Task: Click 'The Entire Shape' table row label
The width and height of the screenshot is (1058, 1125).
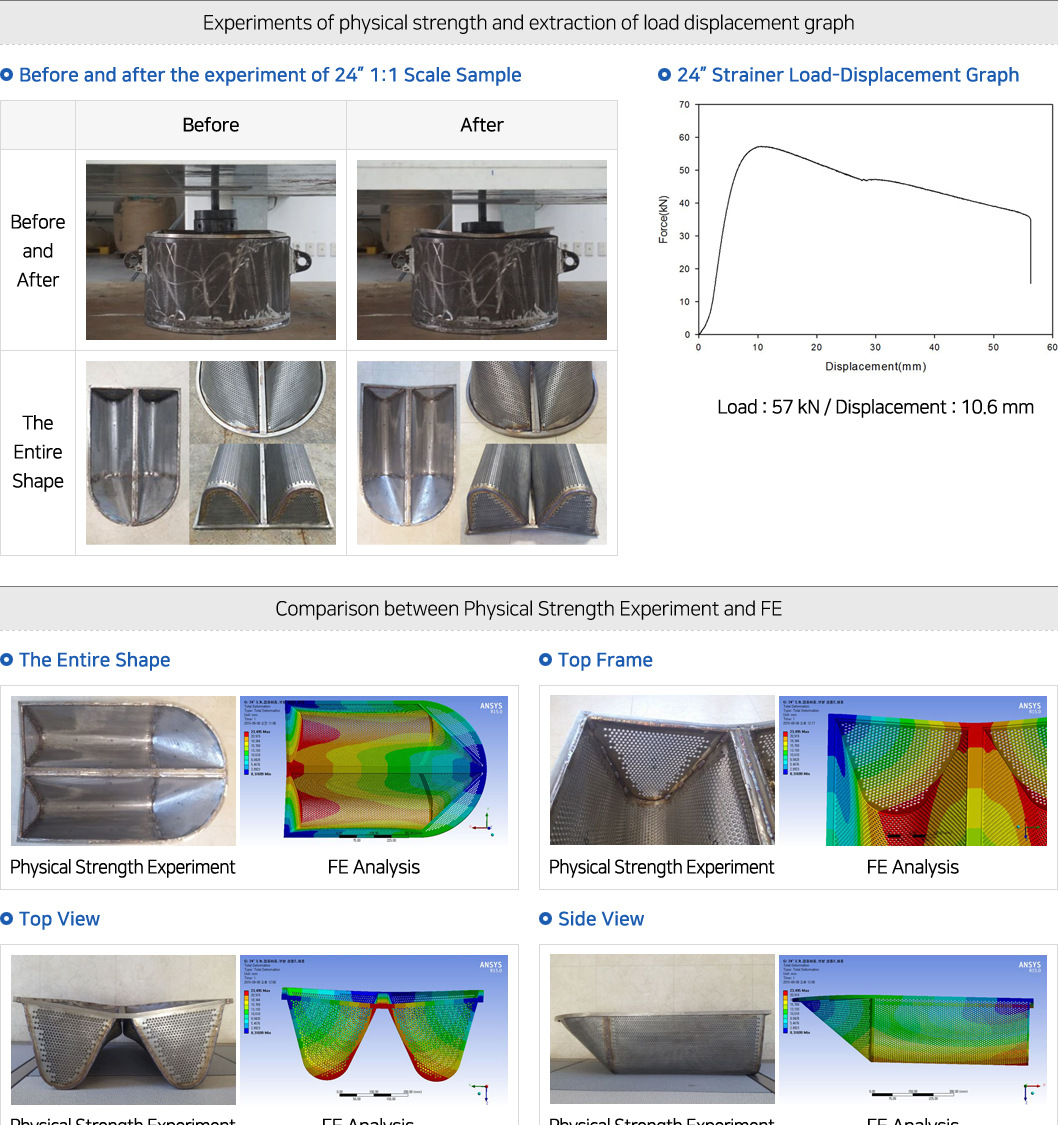Action: coord(38,452)
